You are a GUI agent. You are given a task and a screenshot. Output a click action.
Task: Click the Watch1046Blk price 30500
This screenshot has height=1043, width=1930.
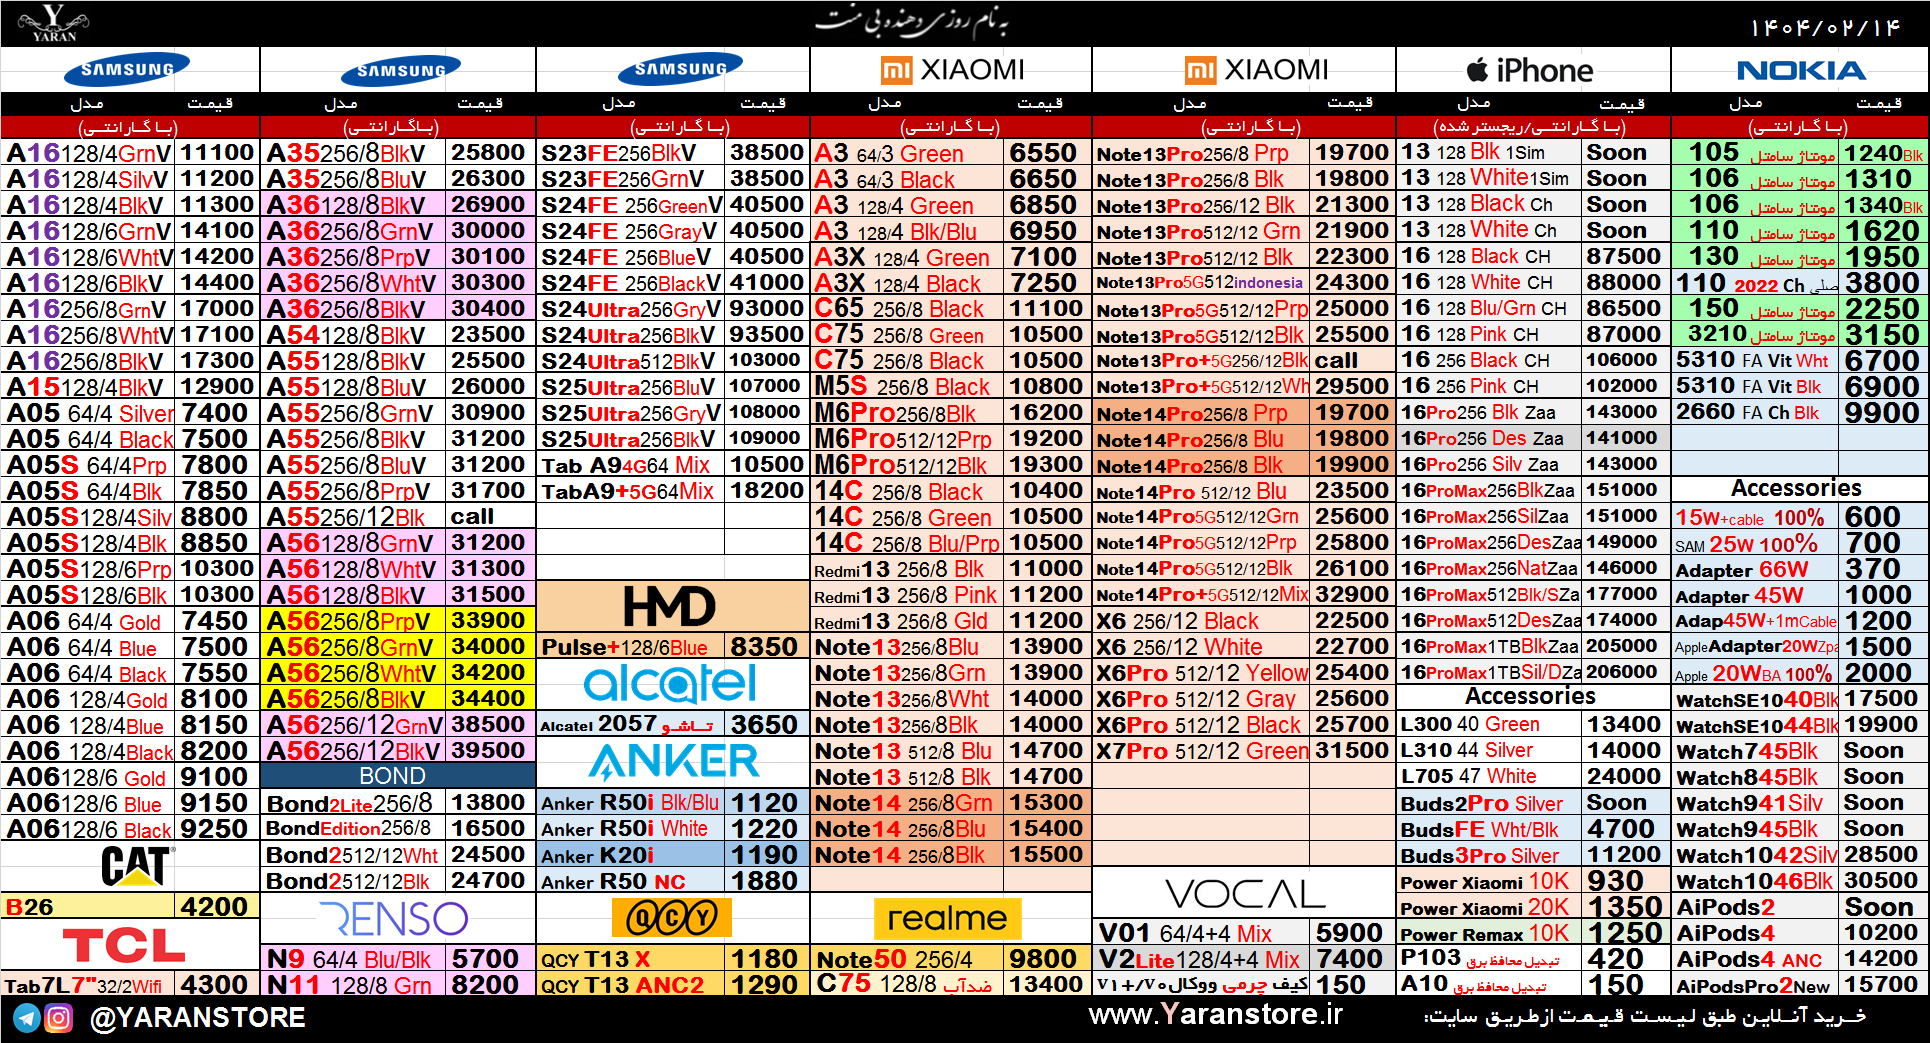click(1881, 880)
